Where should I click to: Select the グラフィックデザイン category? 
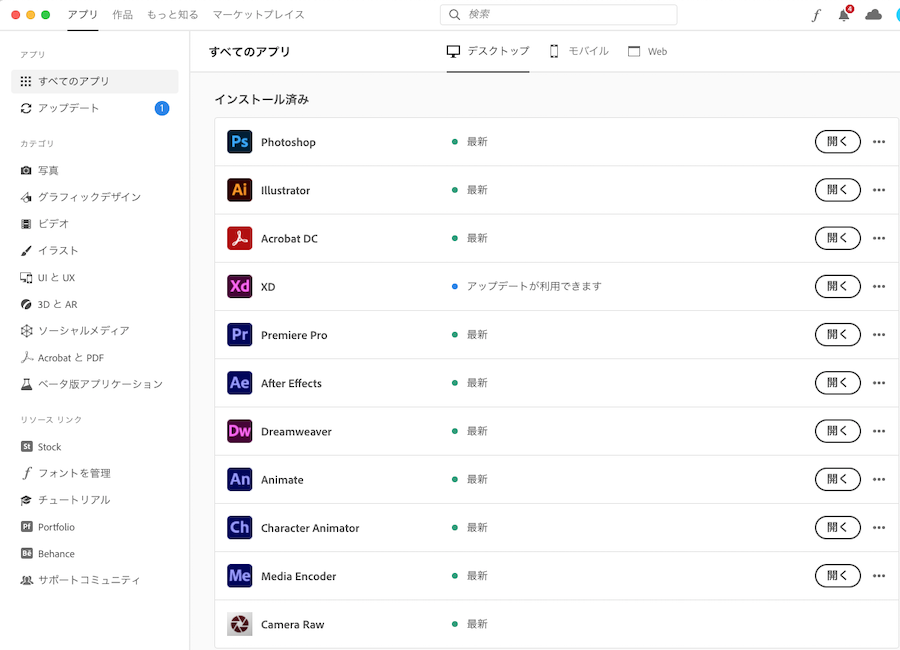pyautogui.click(x=89, y=197)
